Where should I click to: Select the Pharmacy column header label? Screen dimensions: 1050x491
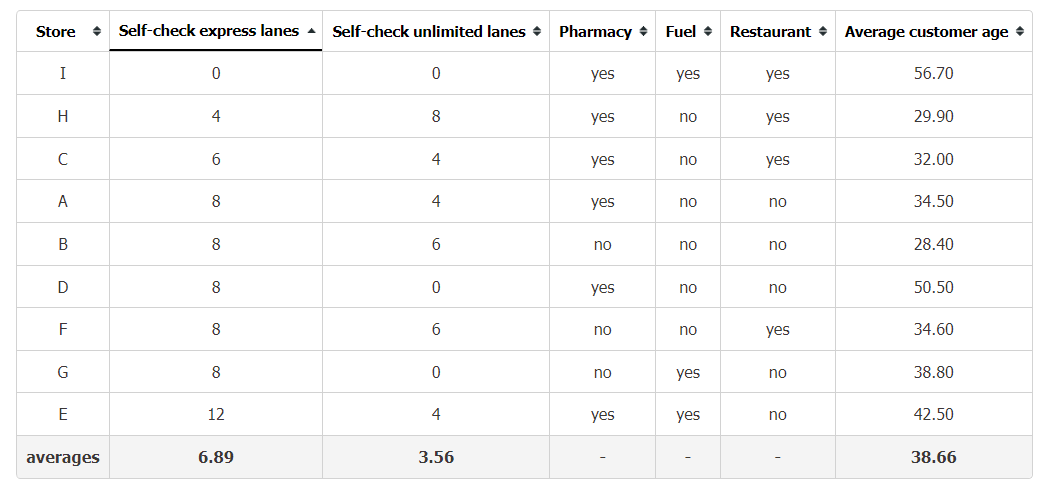595,31
